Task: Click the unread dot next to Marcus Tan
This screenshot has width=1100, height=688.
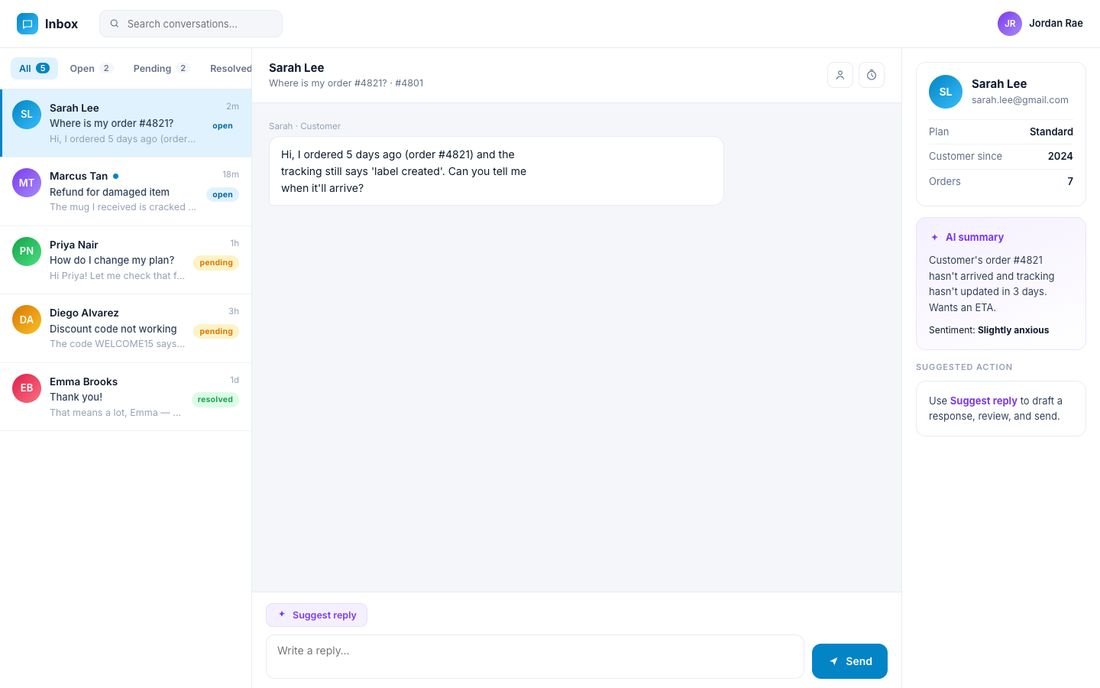Action: click(x=116, y=176)
